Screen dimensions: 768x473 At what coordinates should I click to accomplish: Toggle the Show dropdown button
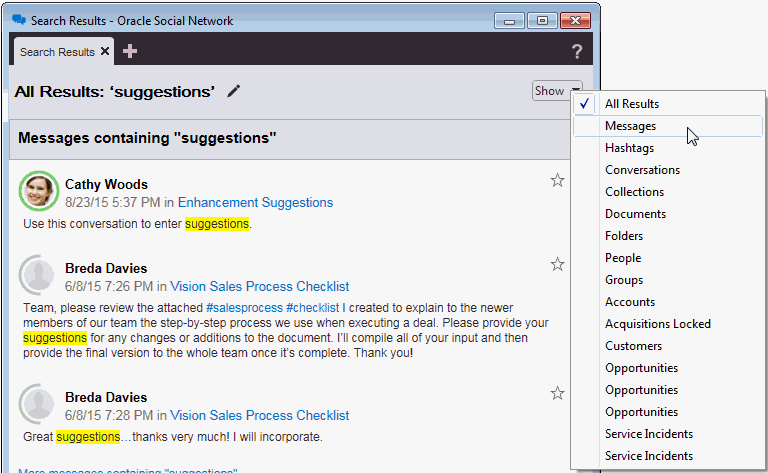click(557, 91)
